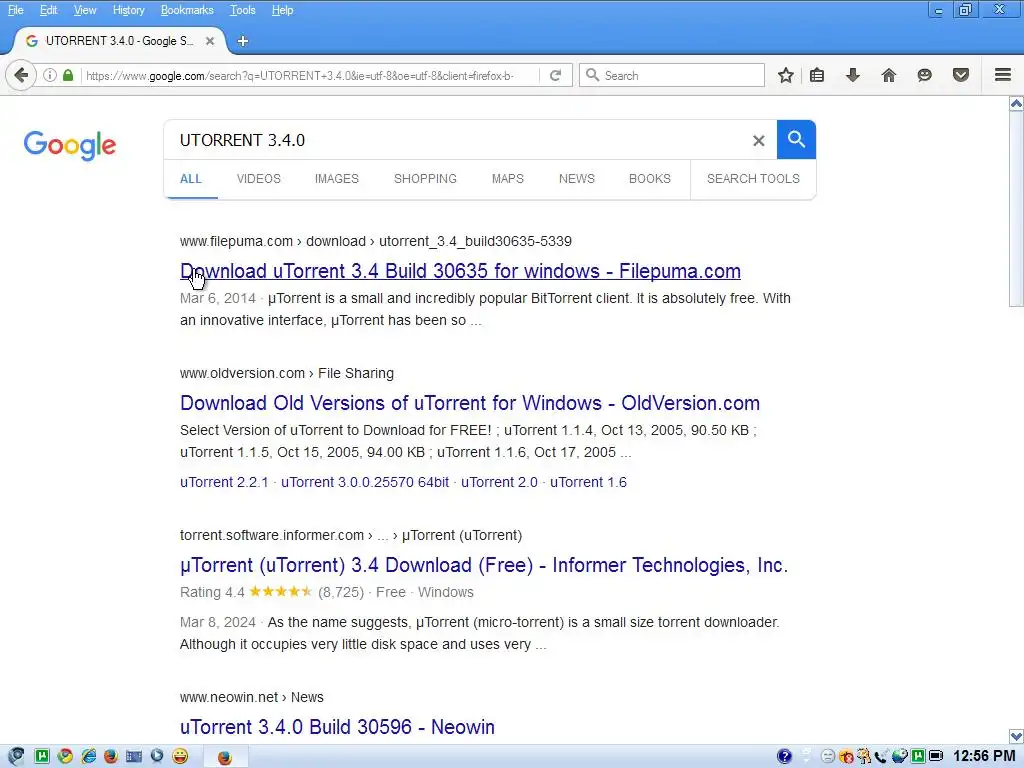Open the File menu
This screenshot has width=1024, height=768.
coord(16,10)
